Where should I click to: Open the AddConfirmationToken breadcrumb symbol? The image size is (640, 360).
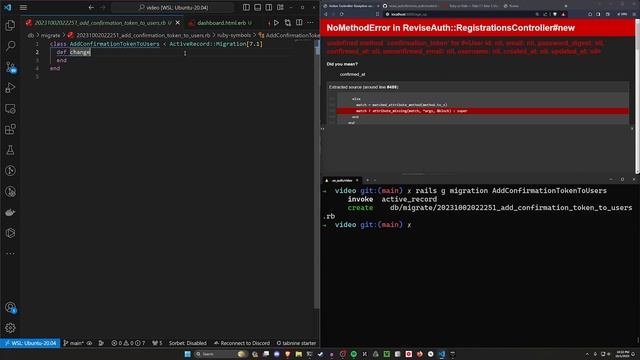289,36
